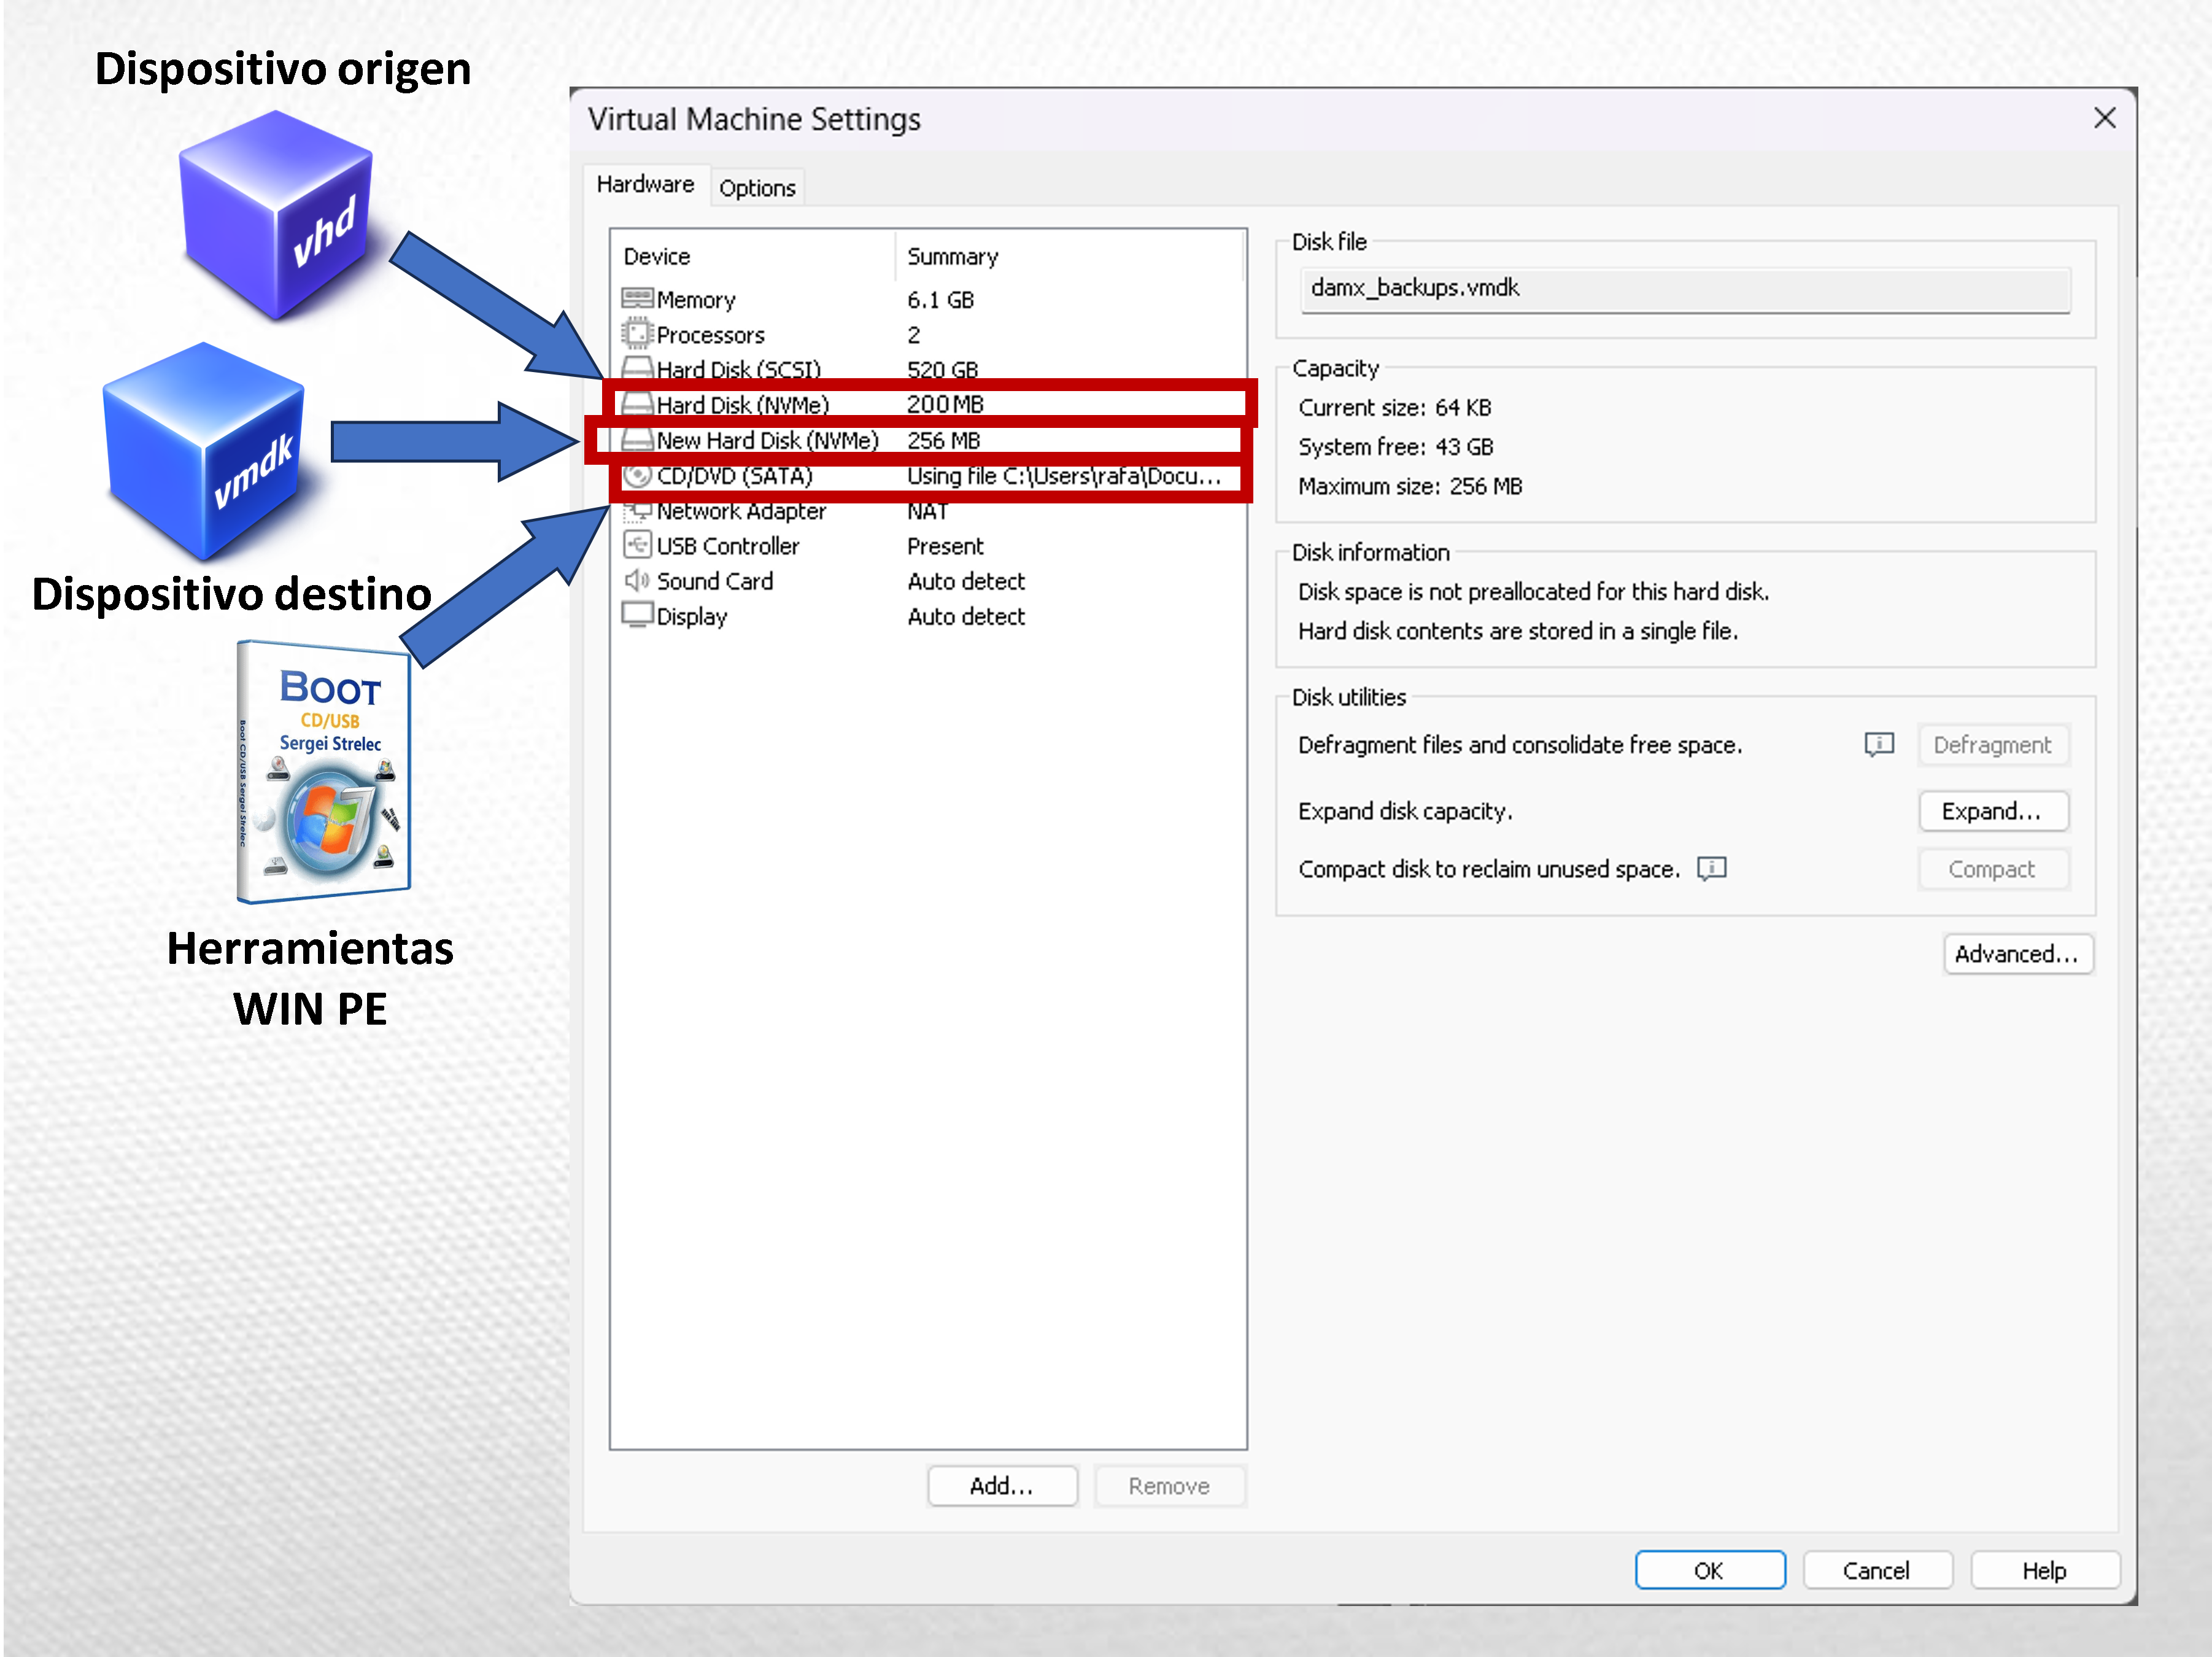The width and height of the screenshot is (2212, 1657).
Task: Click the Compact disk info tooltip icon
Action: pos(1711,868)
